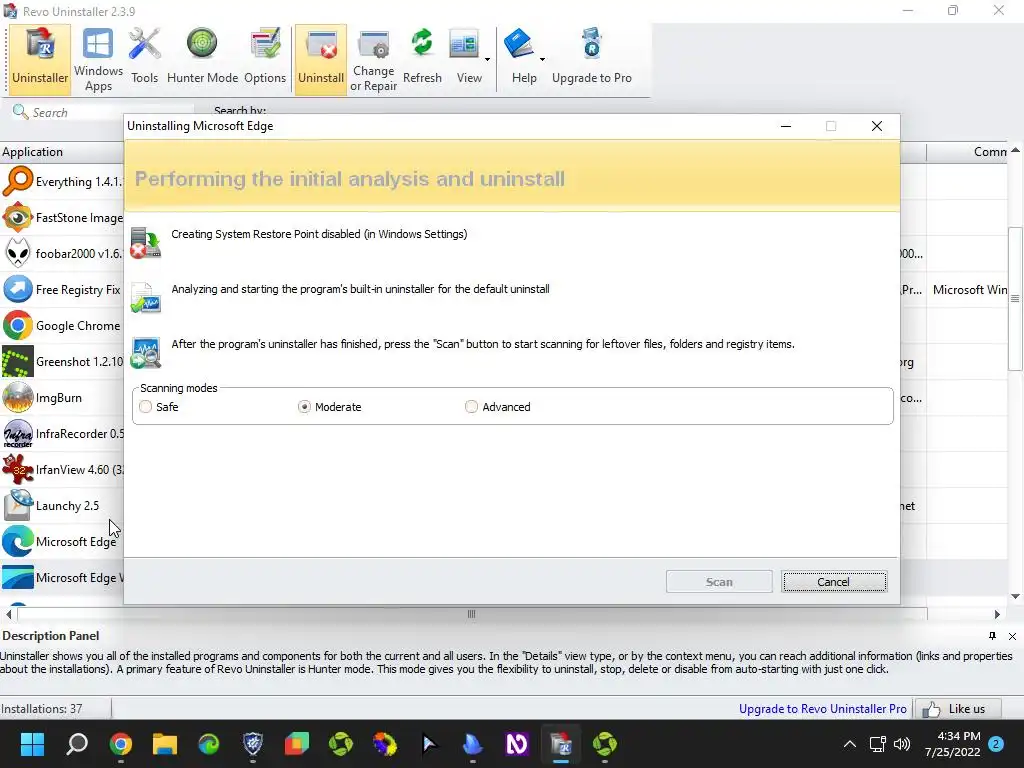
Task: Select InfraRecorder in the list
Action: coord(62,434)
